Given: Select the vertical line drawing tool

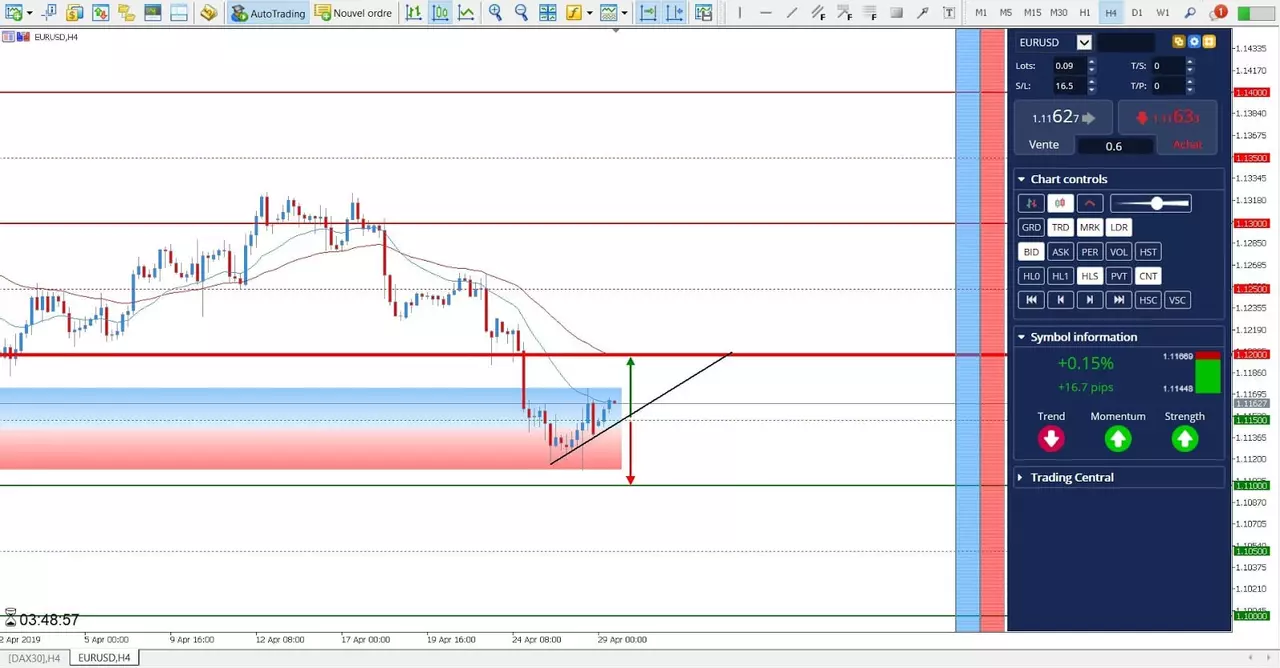Looking at the screenshot, I should click(740, 13).
